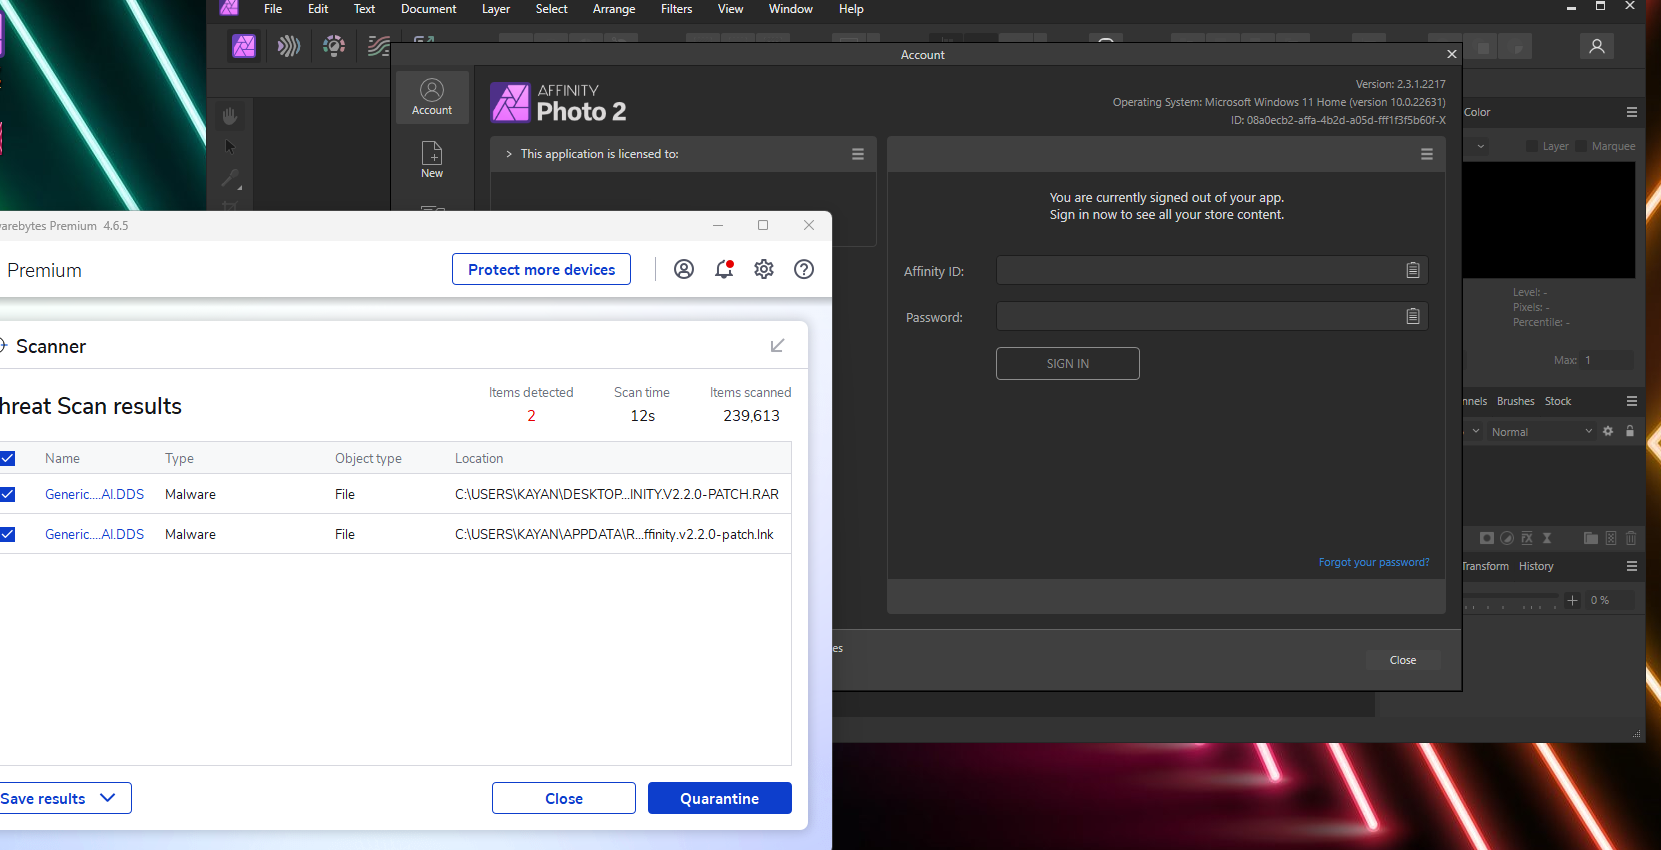The height and width of the screenshot is (850, 1661).
Task: Open the Document menu
Action: [x=429, y=9]
